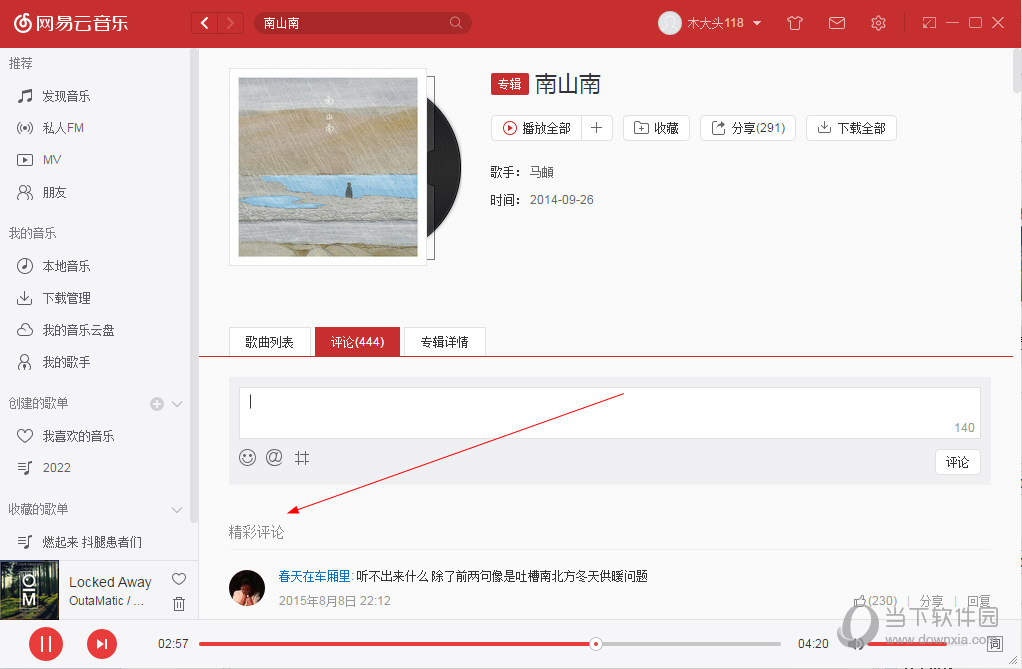Open artist page for 马頔
This screenshot has height=669, width=1022.
[x=541, y=171]
